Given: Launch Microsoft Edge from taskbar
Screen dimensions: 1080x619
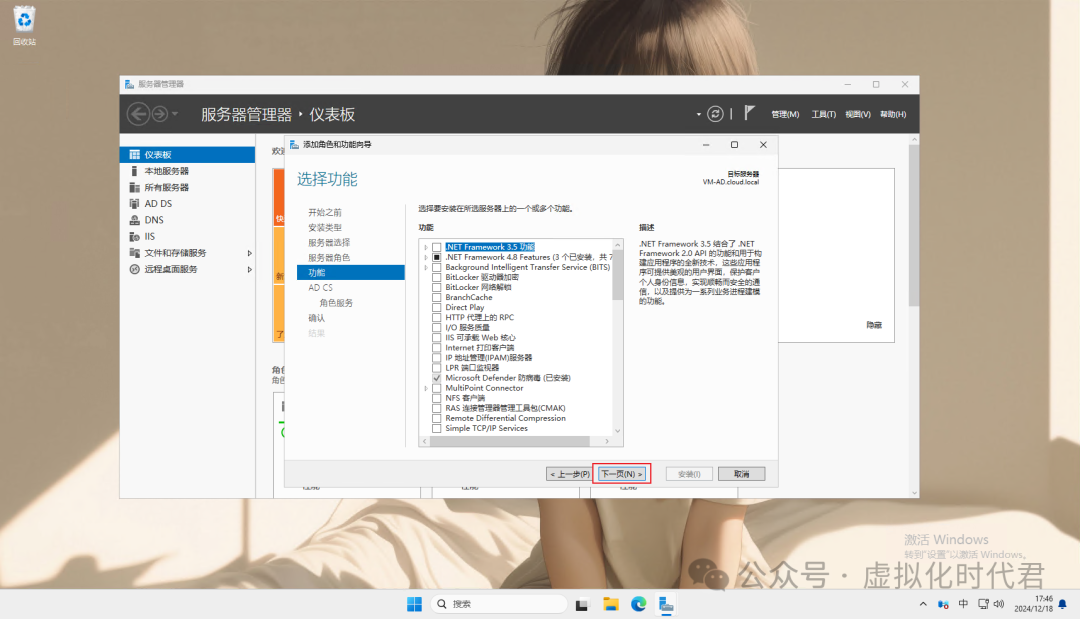Looking at the screenshot, I should [x=638, y=604].
